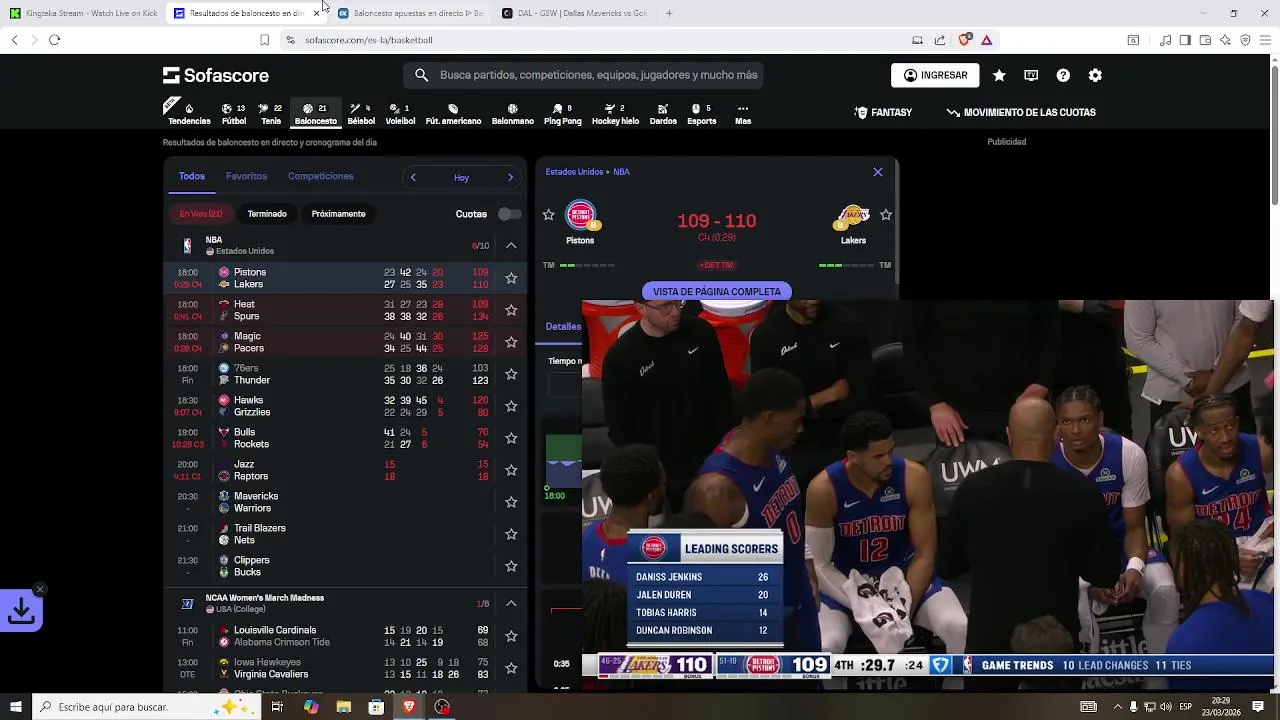Open a new browser tab

click(669, 13)
